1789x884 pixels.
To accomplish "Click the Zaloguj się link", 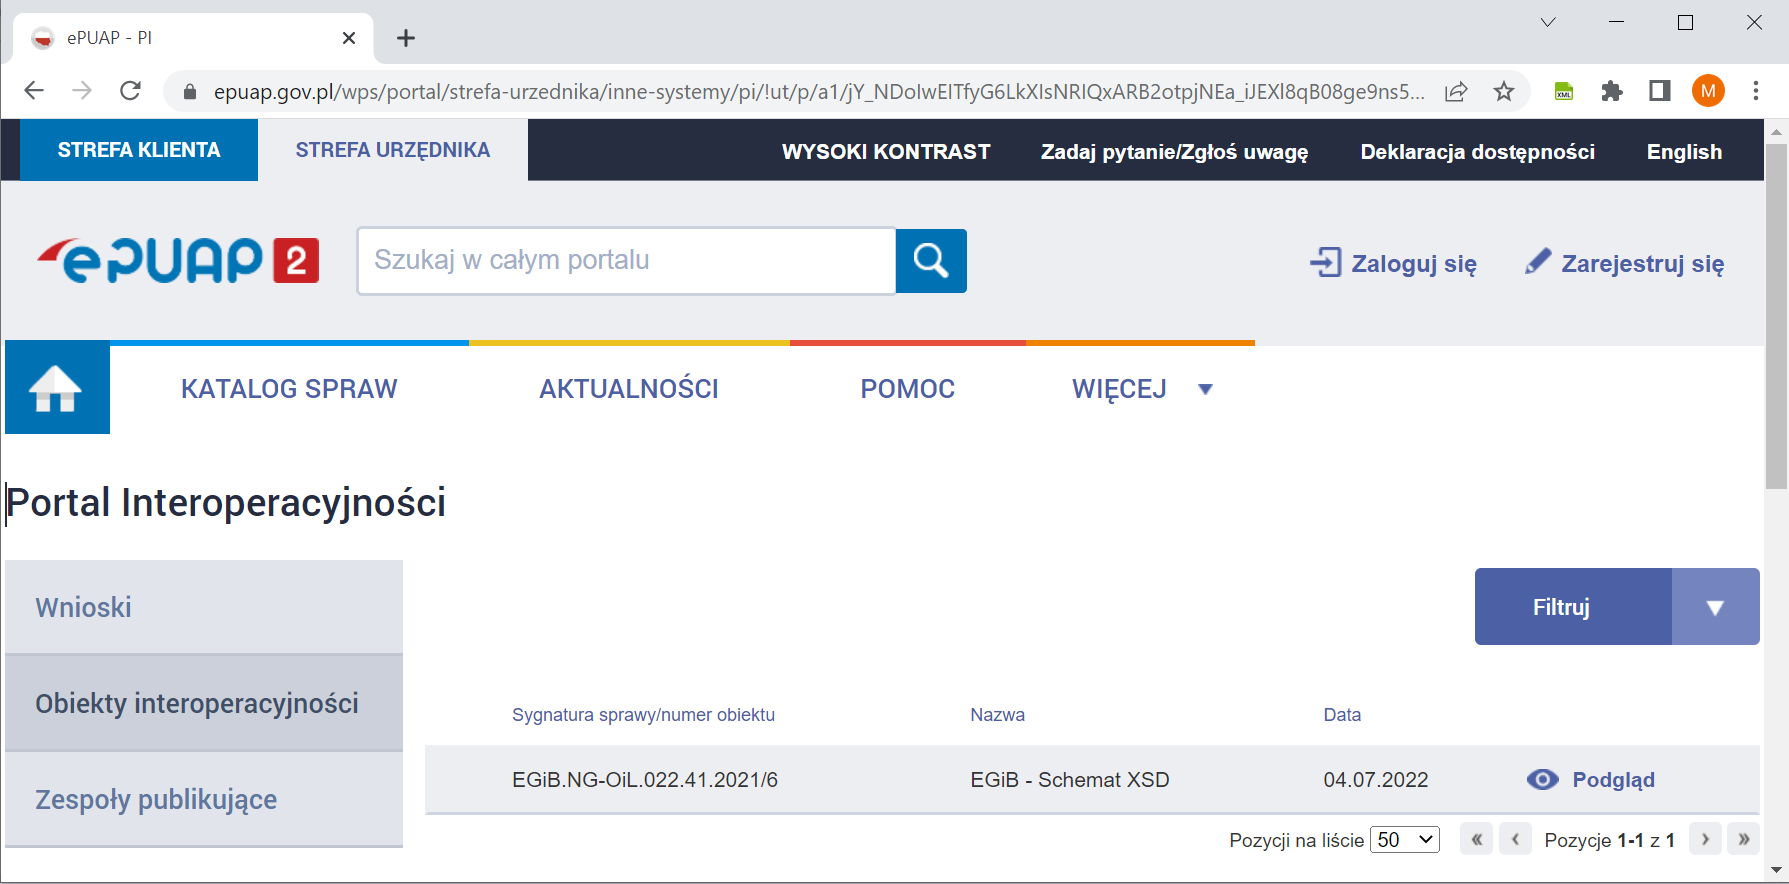I will point(1394,264).
